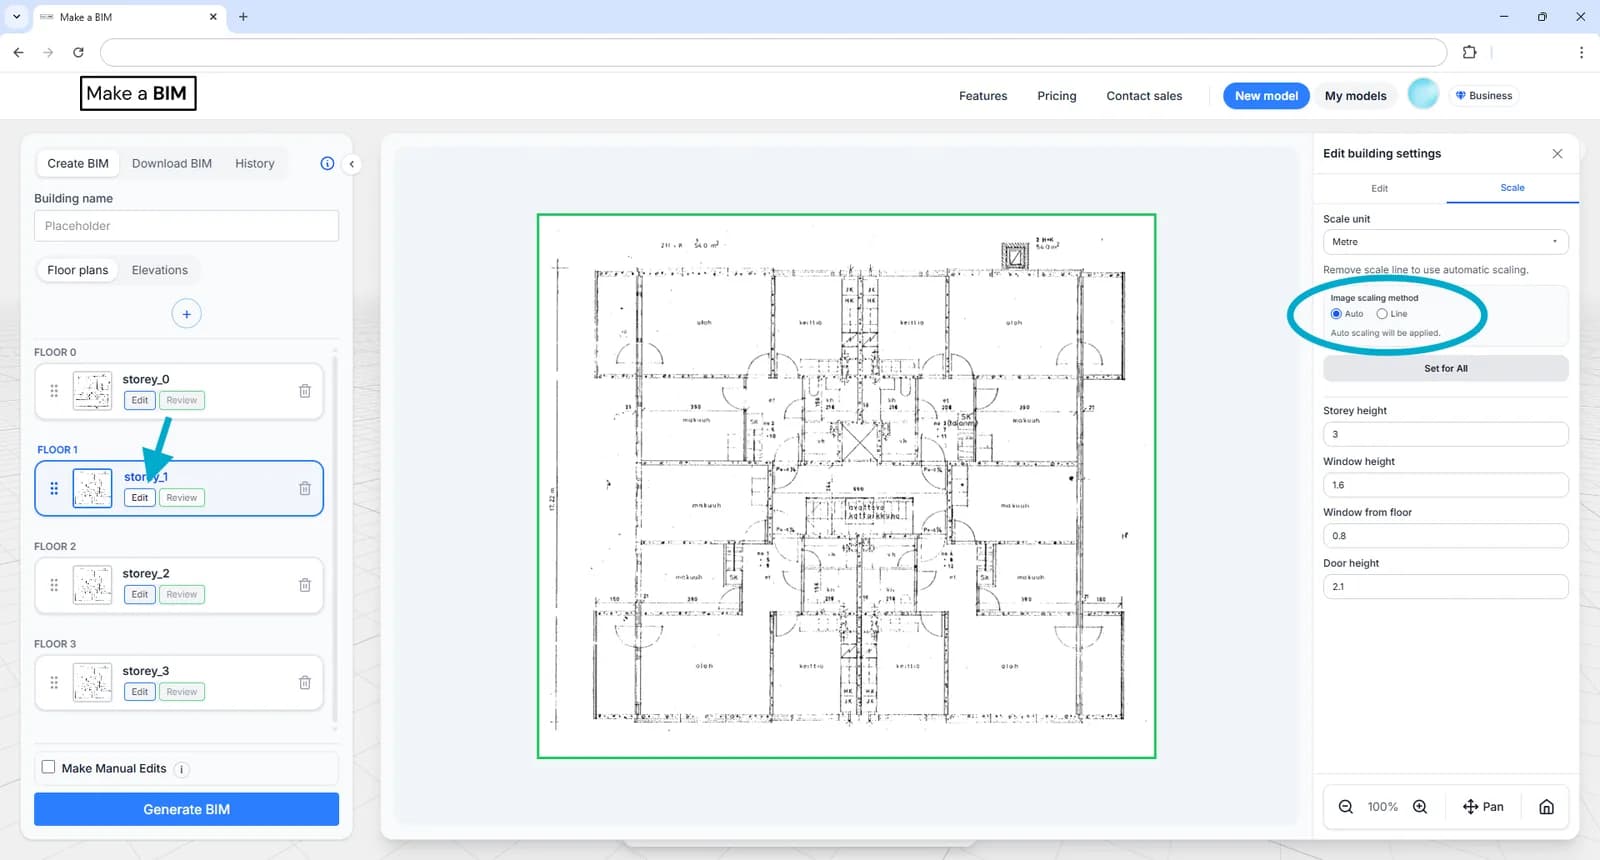Image resolution: width=1600 pixels, height=860 pixels.
Task: Click the Building name input field
Action: pos(186,226)
